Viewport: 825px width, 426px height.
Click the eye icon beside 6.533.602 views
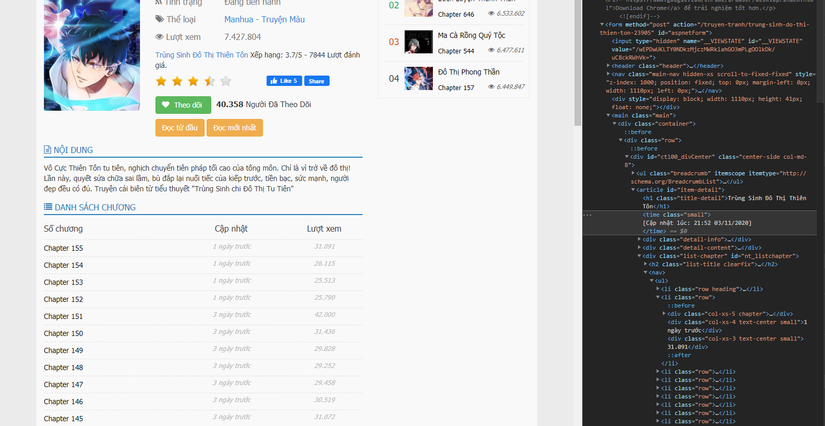491,14
